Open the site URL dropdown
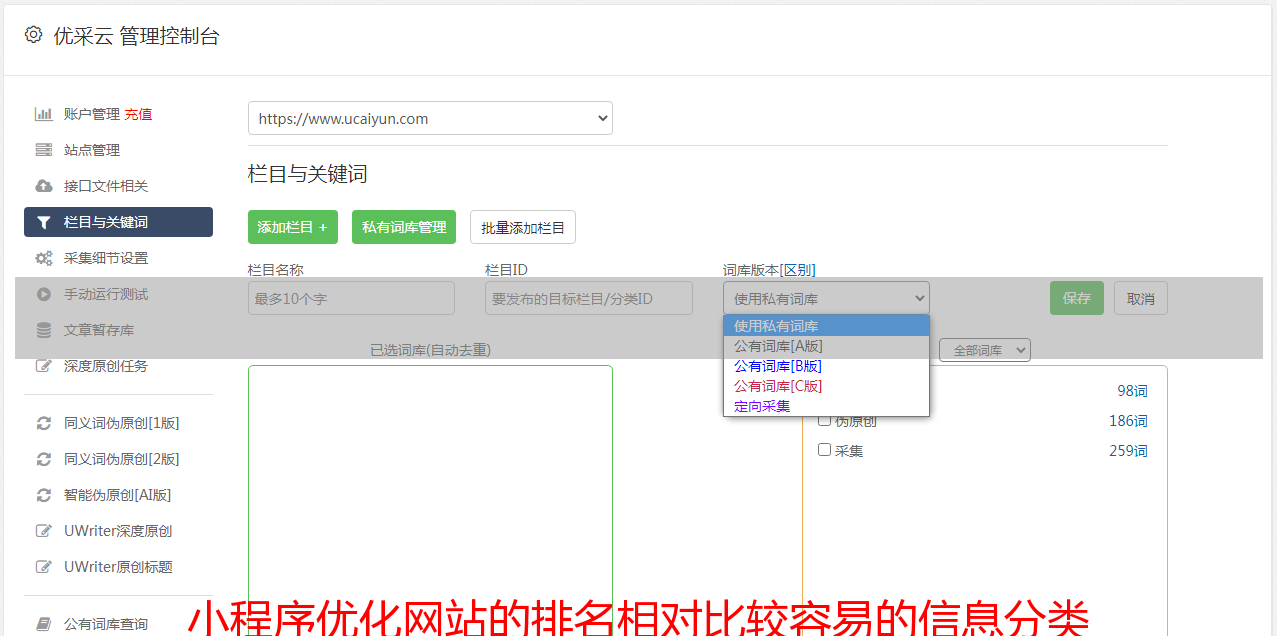1277x636 pixels. 430,118
